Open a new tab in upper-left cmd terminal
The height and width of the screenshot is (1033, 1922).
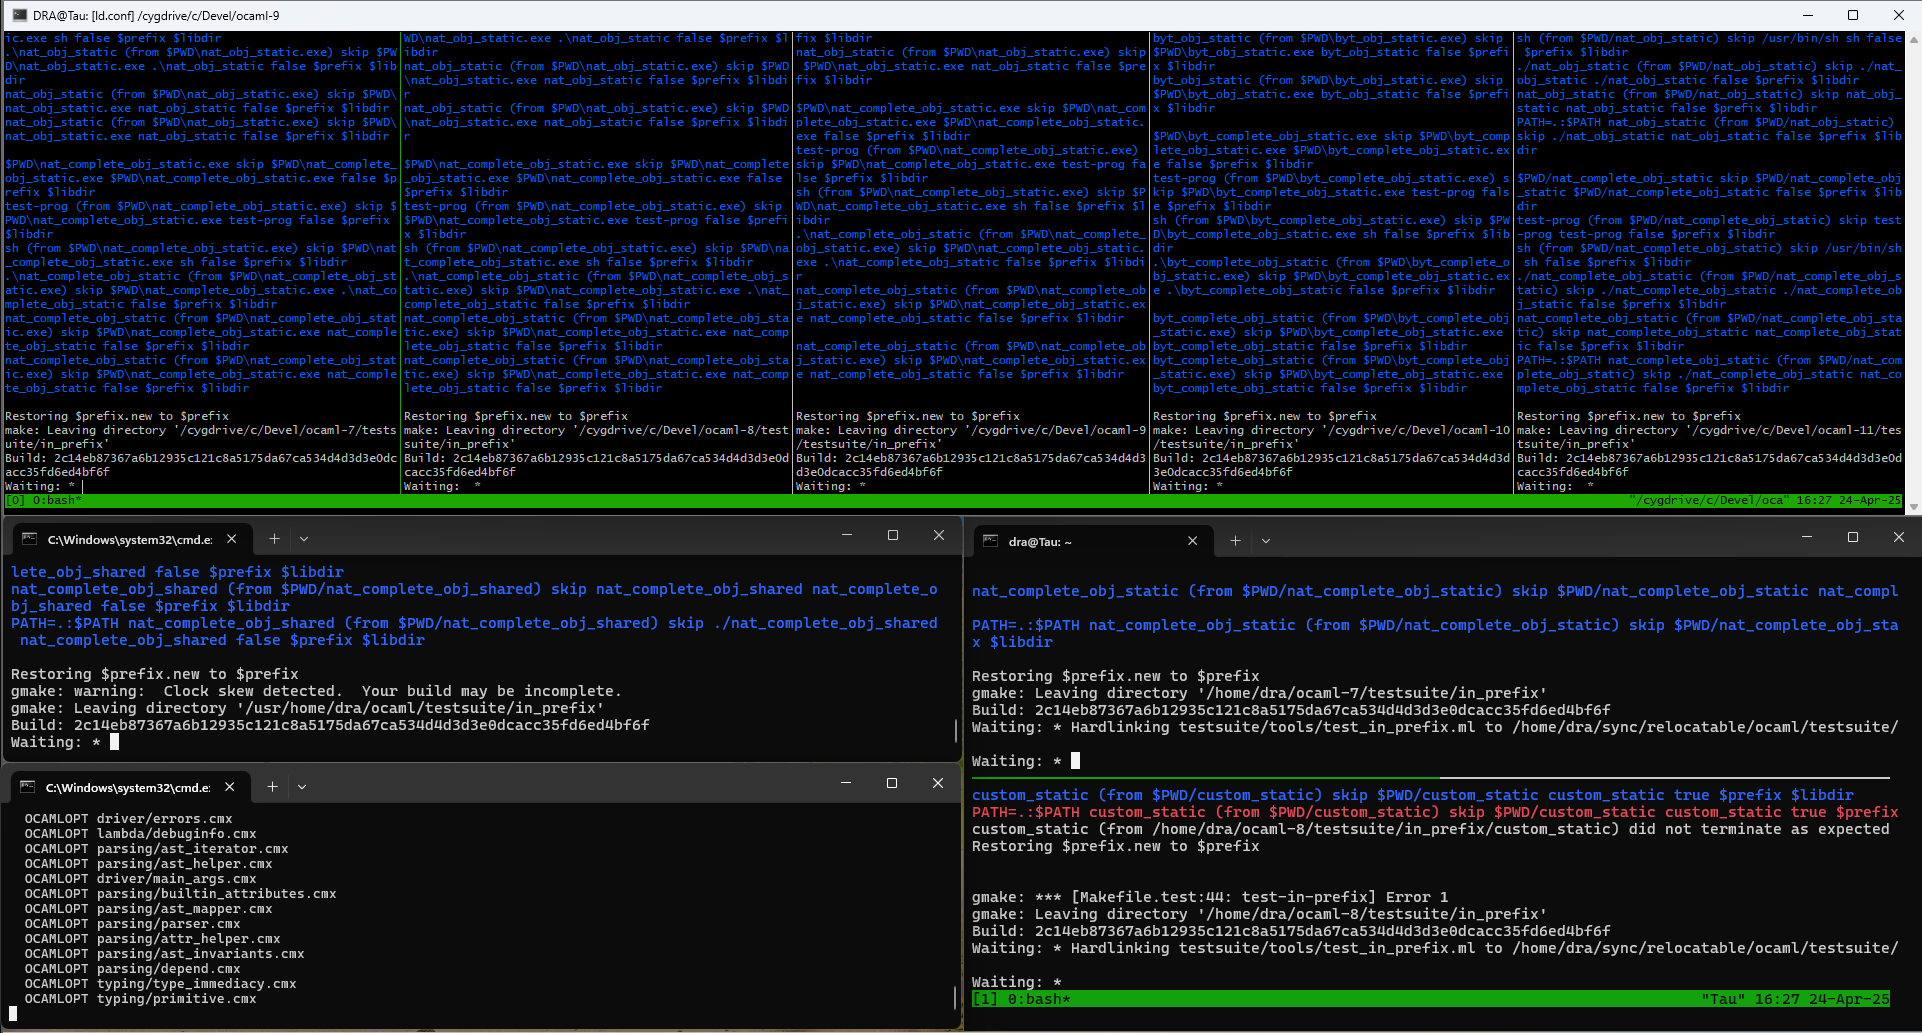pyautogui.click(x=274, y=538)
